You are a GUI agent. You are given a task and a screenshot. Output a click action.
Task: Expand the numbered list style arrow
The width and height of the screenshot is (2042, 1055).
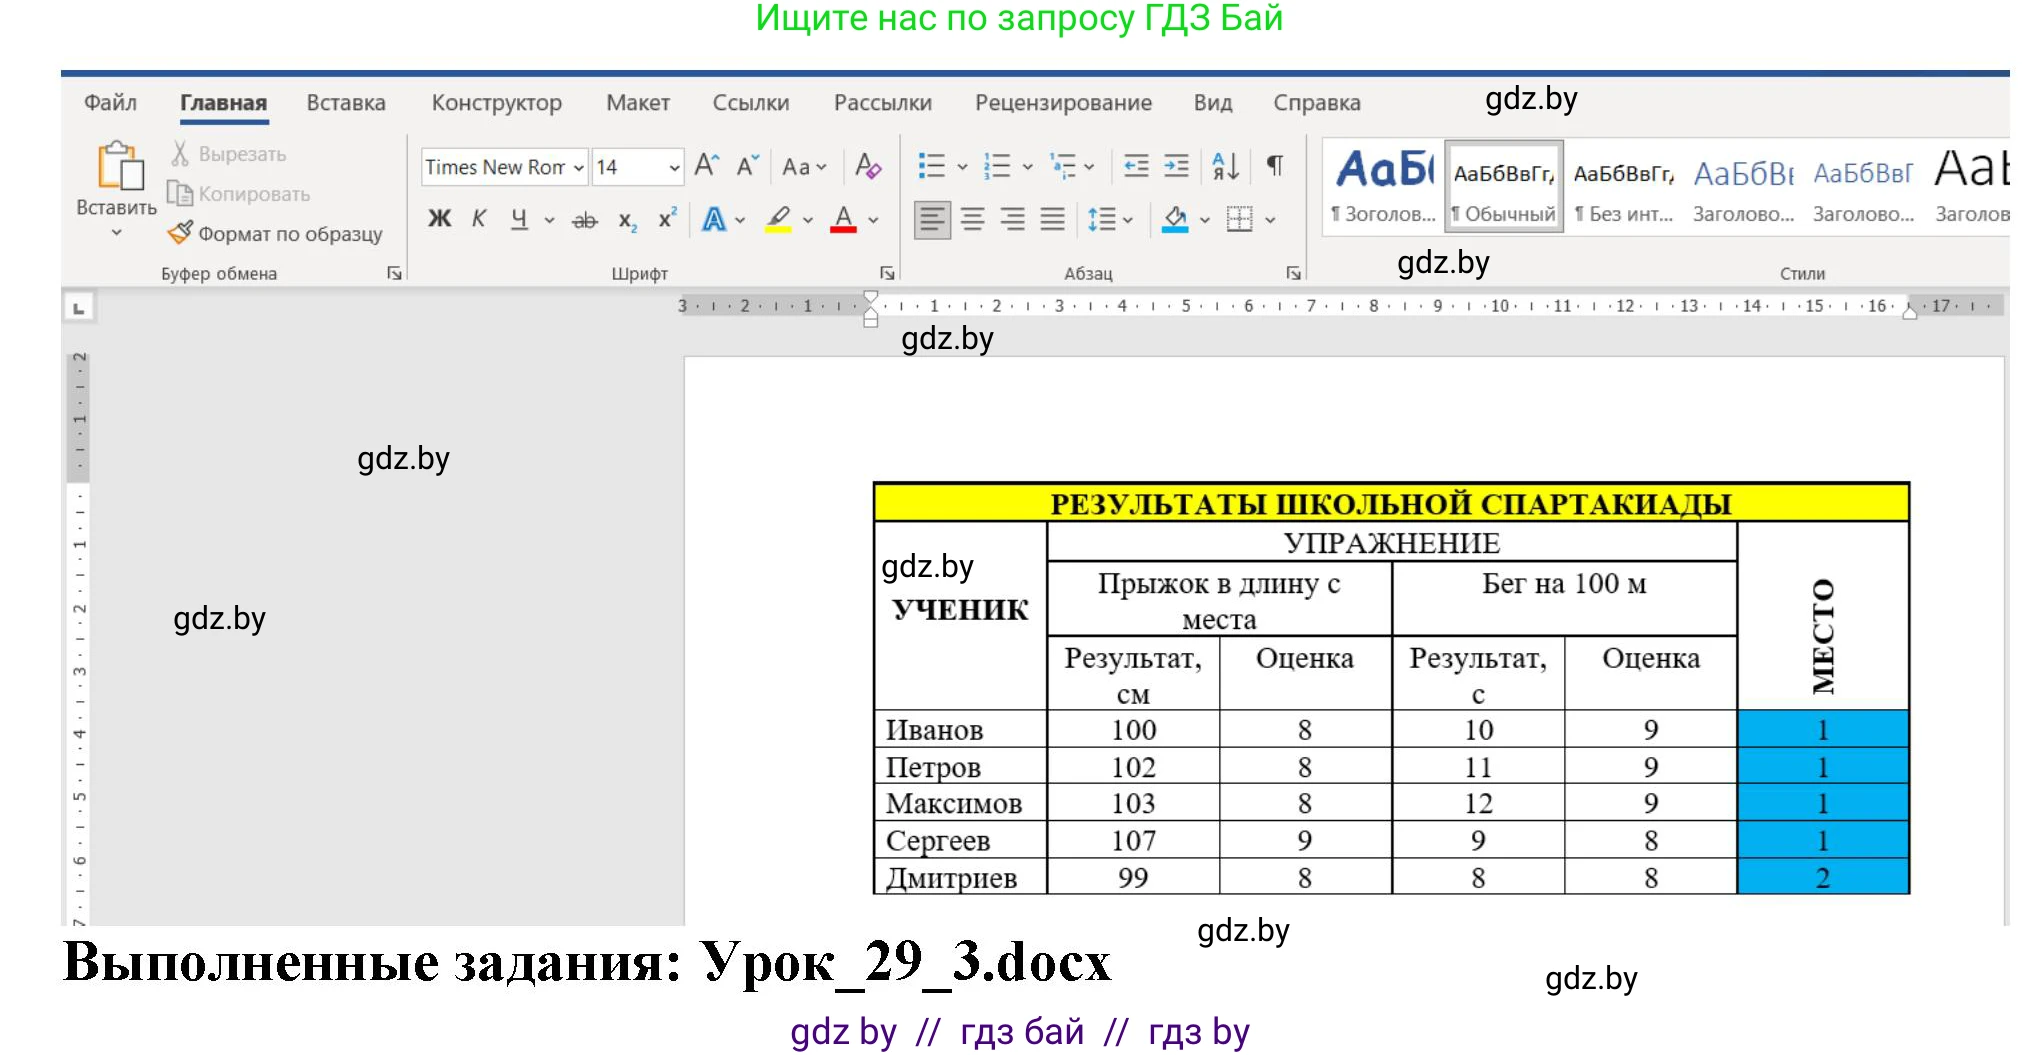pos(1027,167)
